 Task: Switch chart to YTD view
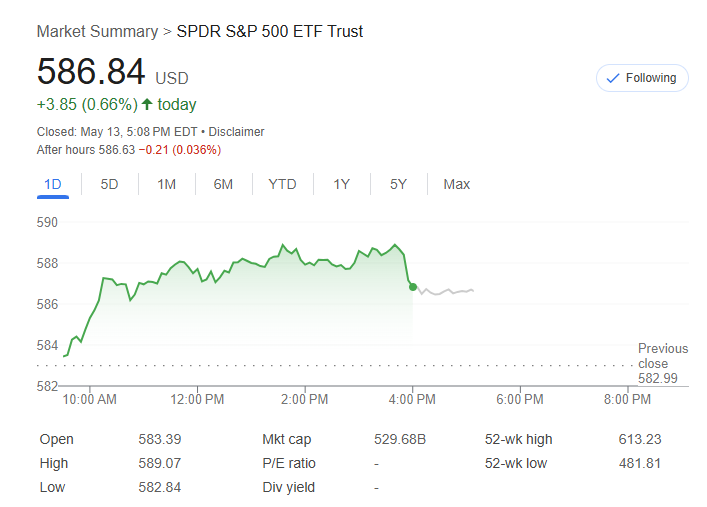(282, 184)
